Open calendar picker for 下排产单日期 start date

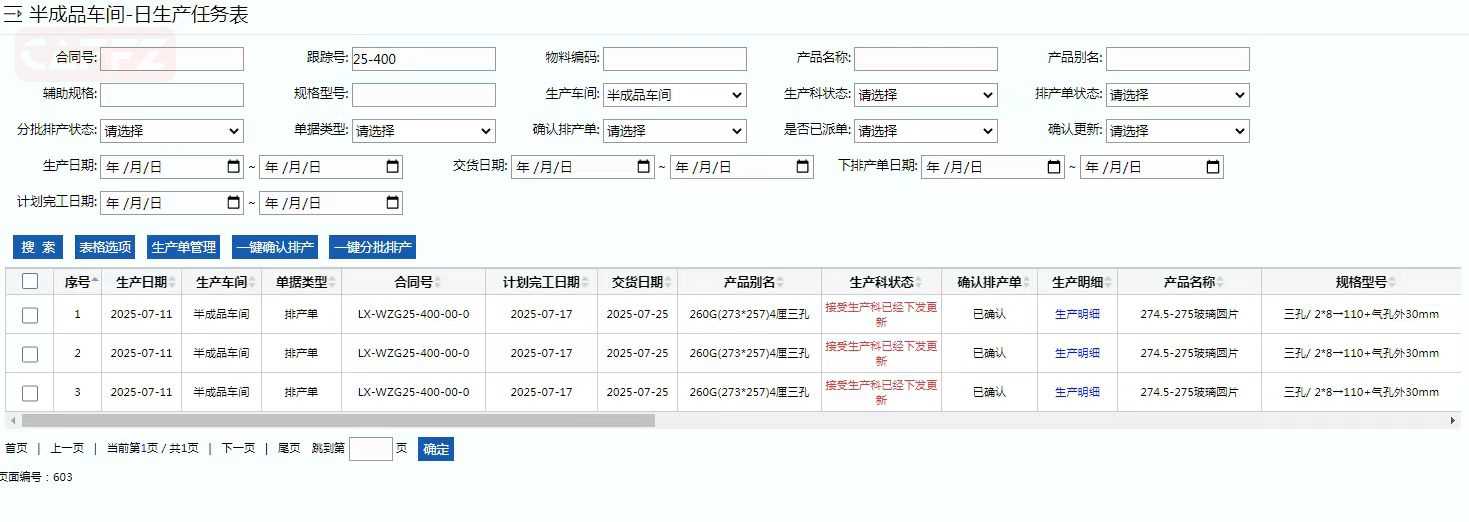pyautogui.click(x=1054, y=167)
